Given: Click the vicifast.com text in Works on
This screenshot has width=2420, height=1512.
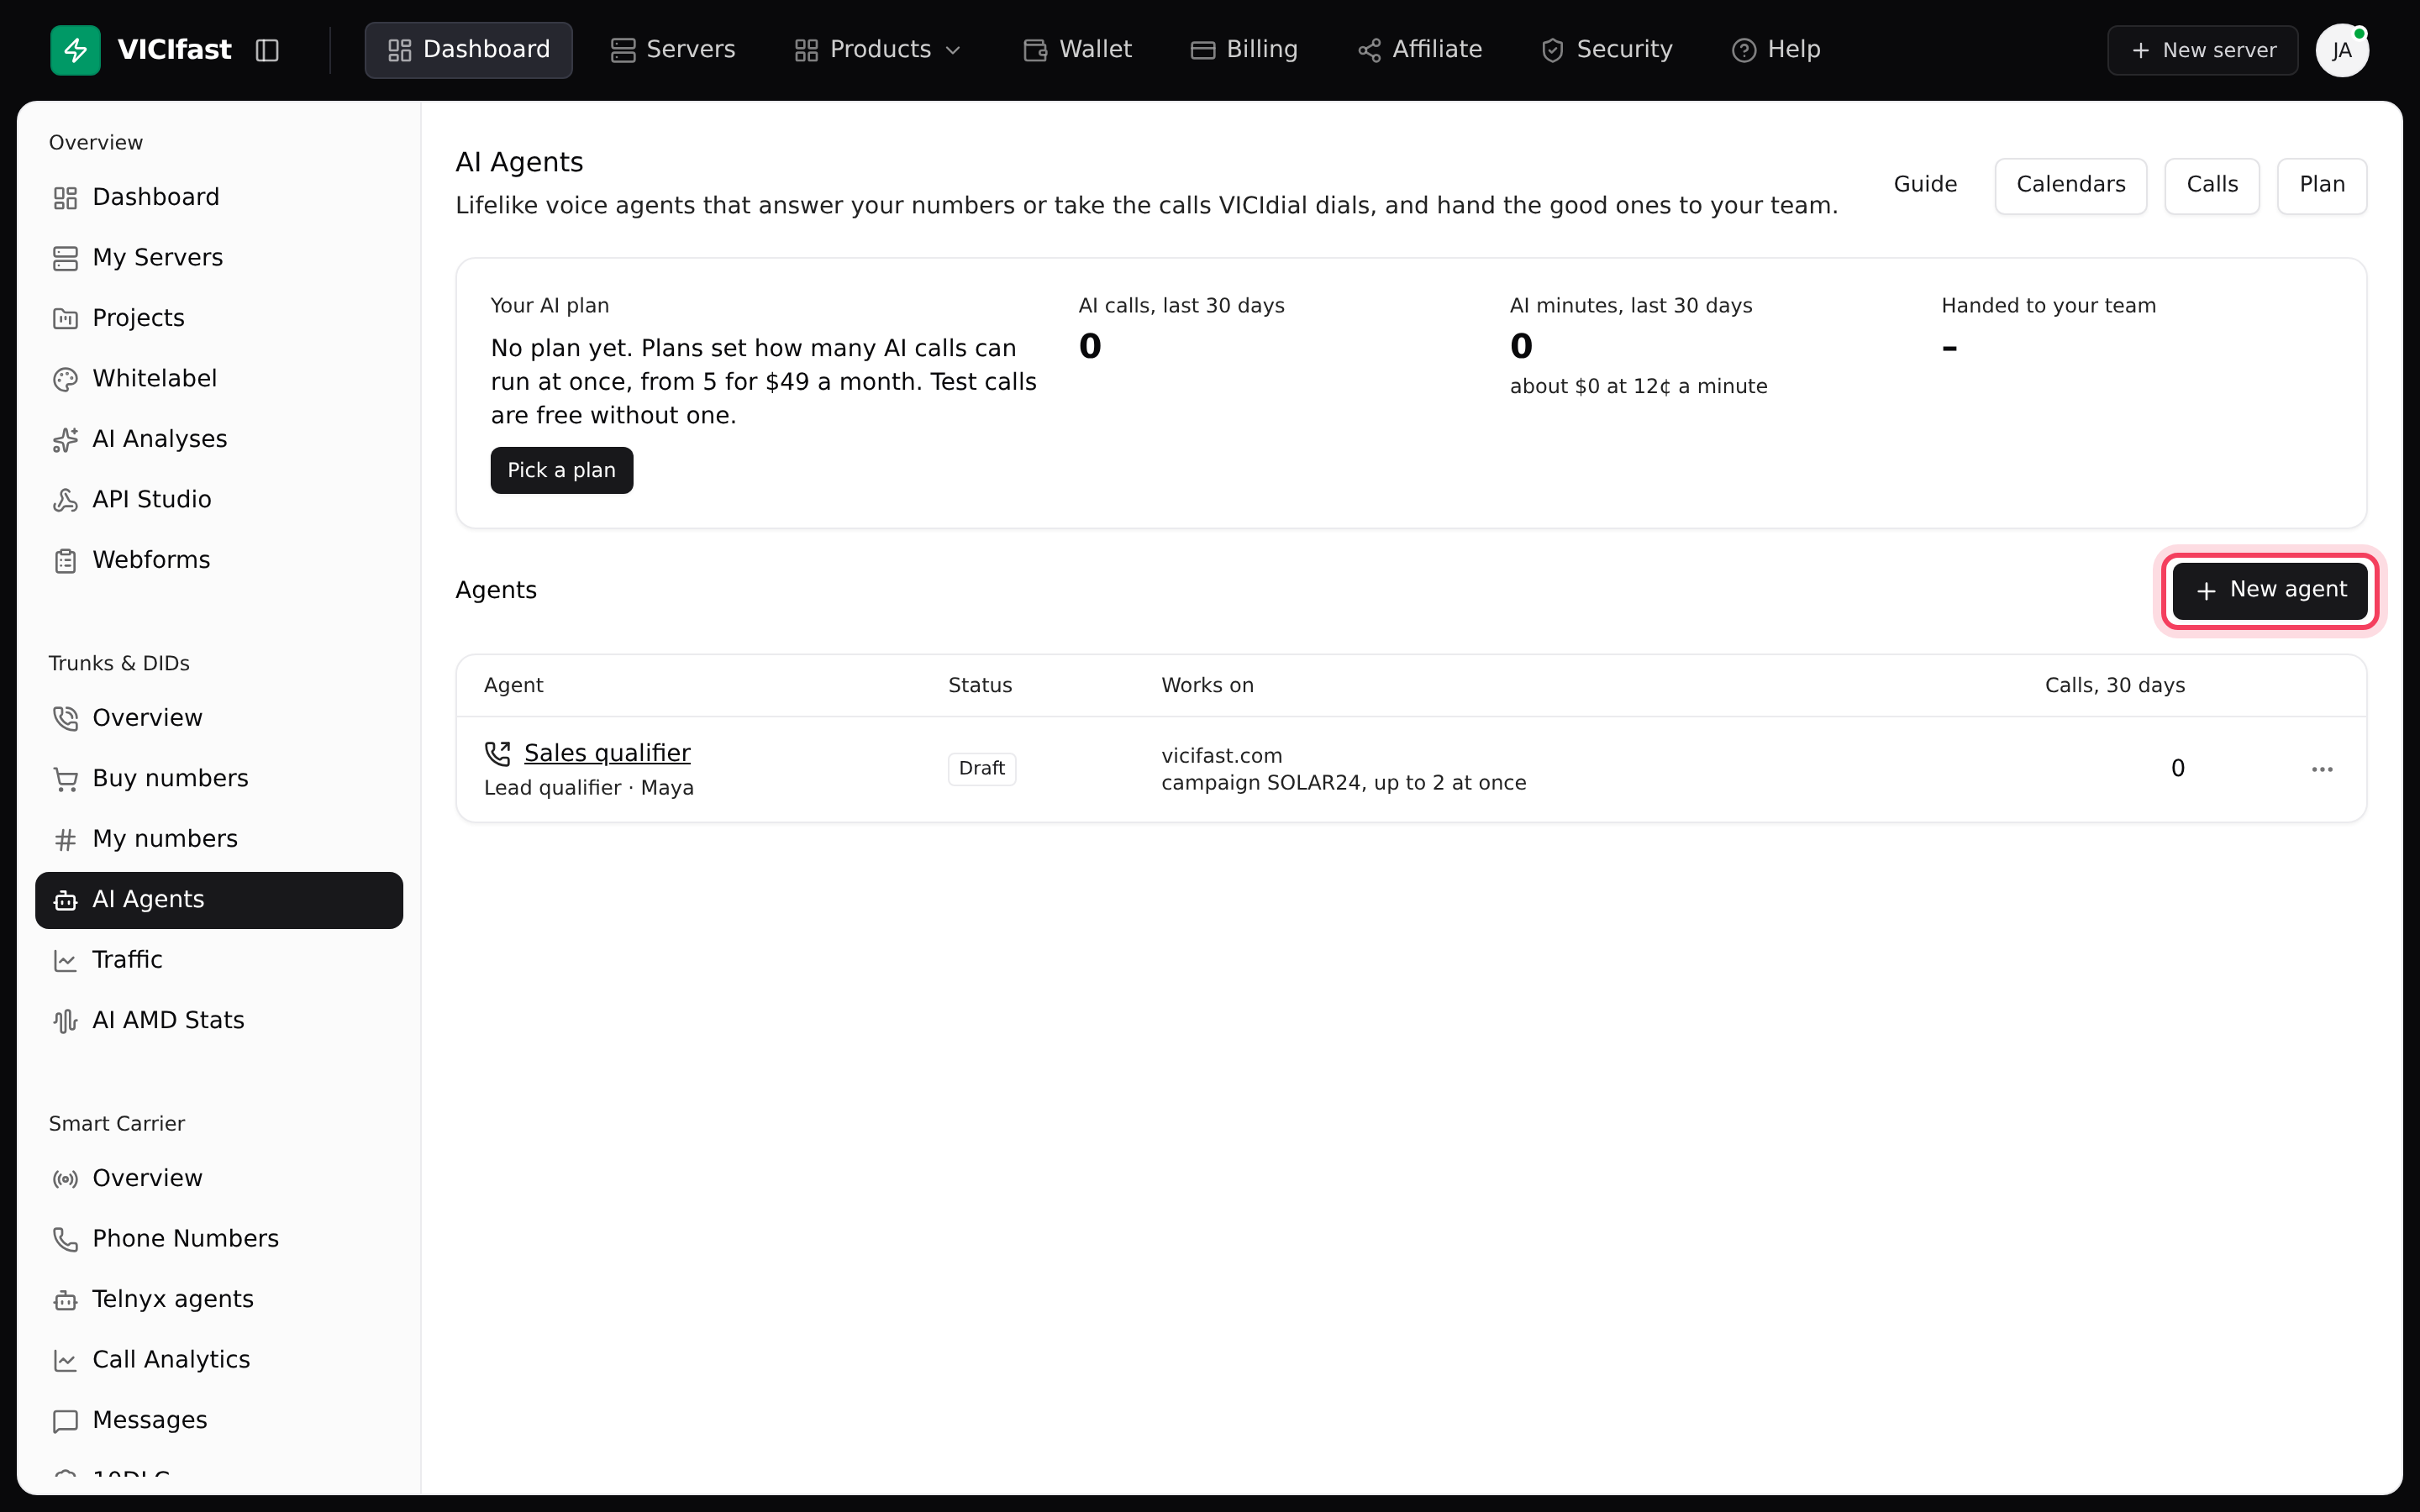Looking at the screenshot, I should [1221, 756].
